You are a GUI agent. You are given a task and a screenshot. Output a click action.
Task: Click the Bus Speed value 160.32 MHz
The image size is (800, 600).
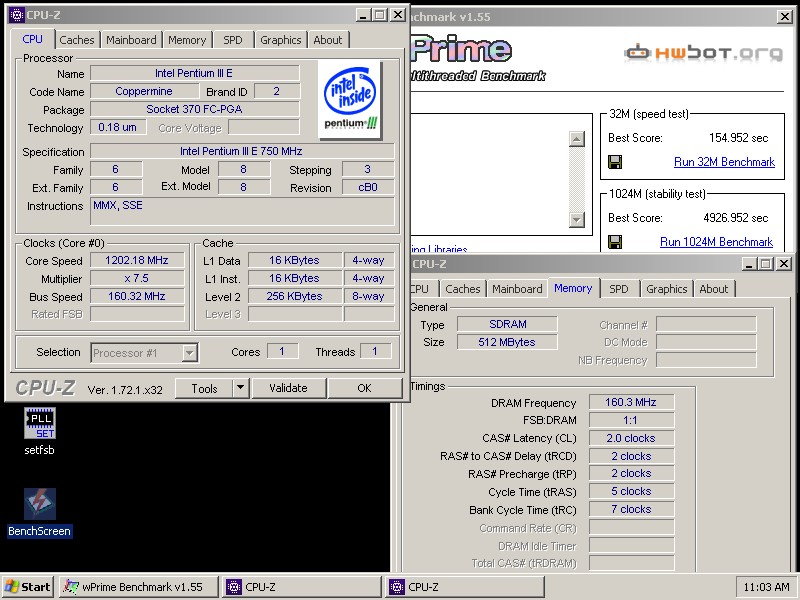coord(137,296)
